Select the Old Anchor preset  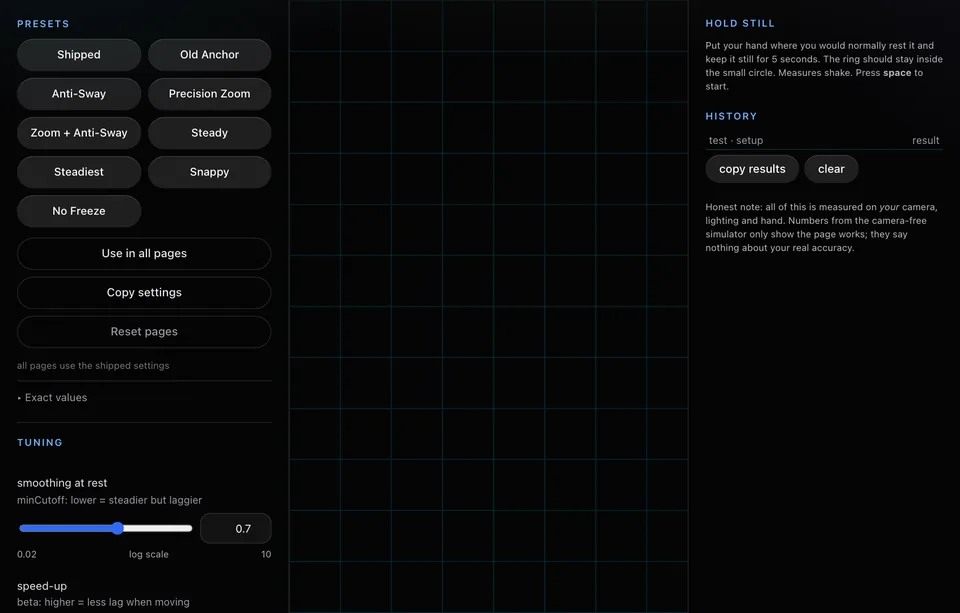click(209, 55)
